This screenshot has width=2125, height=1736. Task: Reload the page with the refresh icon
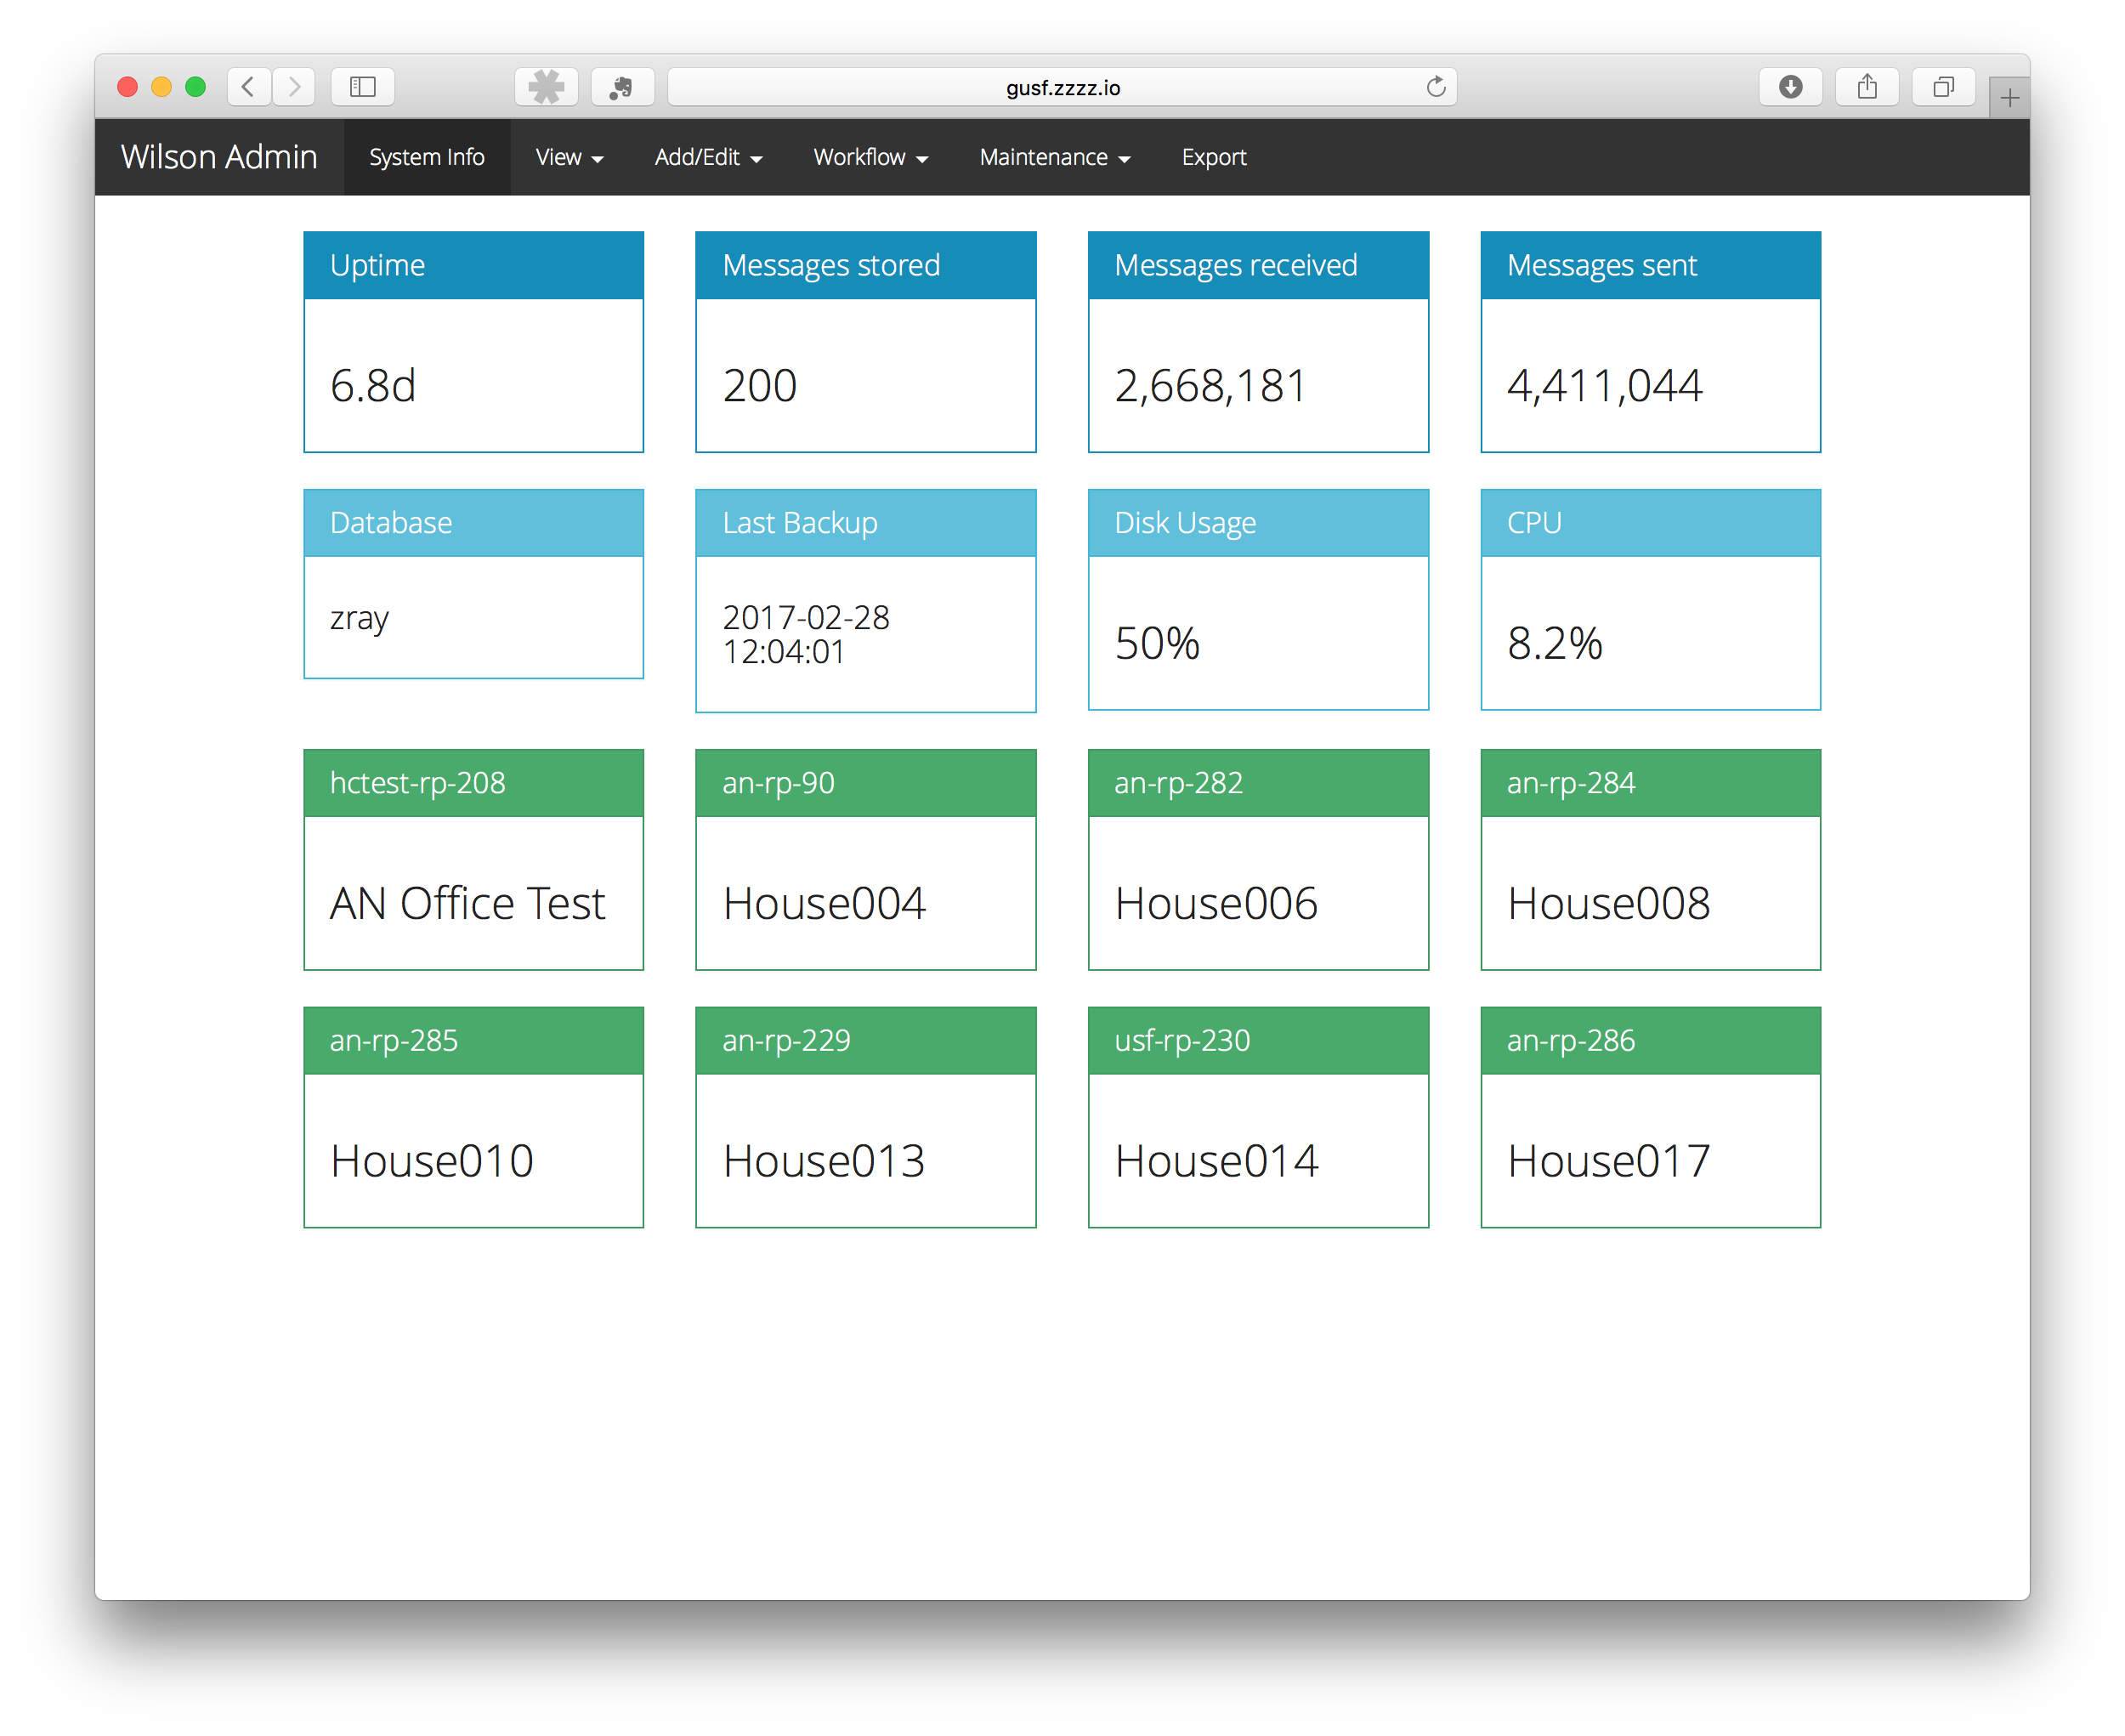pyautogui.click(x=1436, y=87)
